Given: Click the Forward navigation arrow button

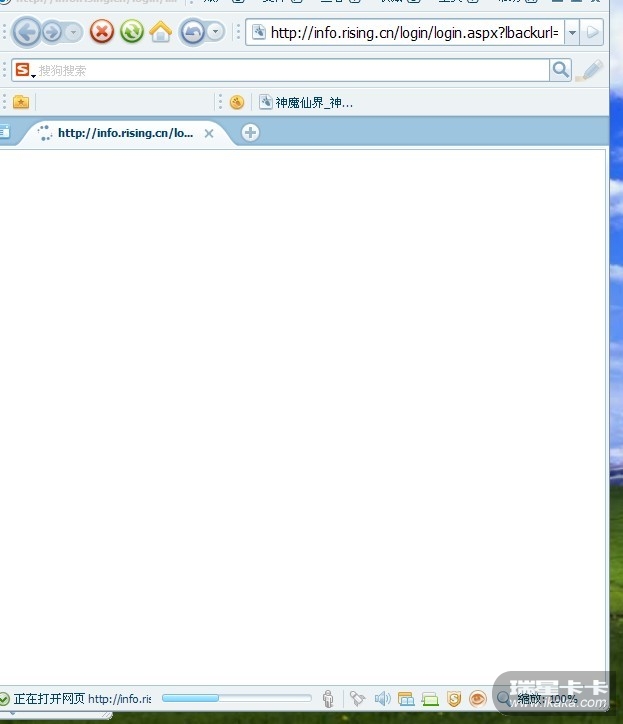Looking at the screenshot, I should click(53, 32).
